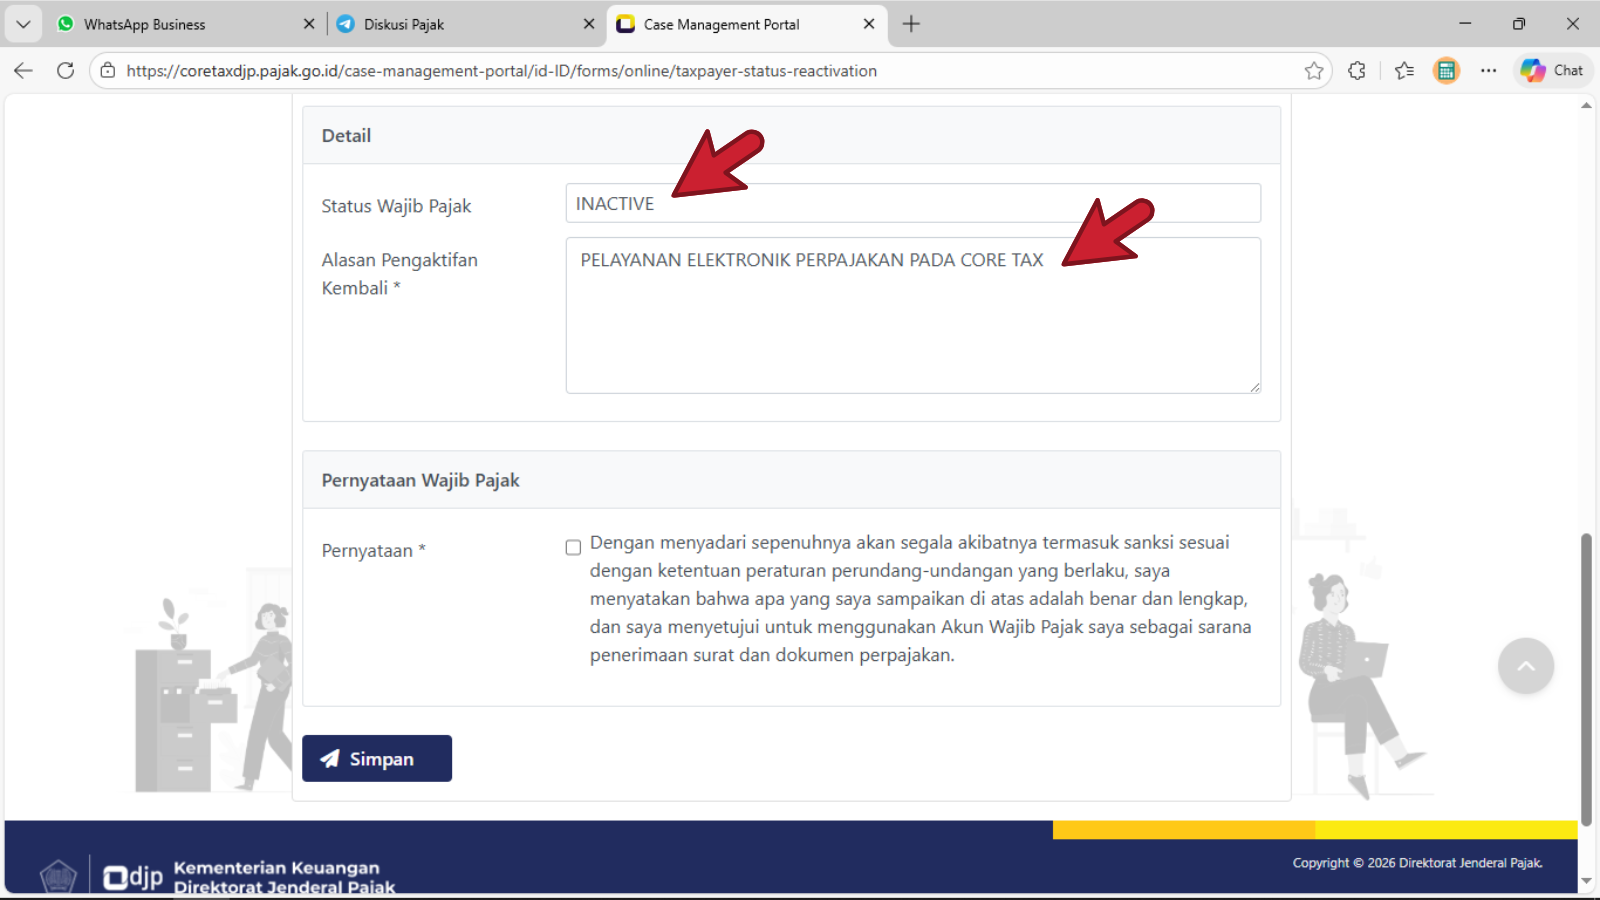Close the Diskusi Pajak tab
This screenshot has width=1600, height=900.
click(x=589, y=24)
